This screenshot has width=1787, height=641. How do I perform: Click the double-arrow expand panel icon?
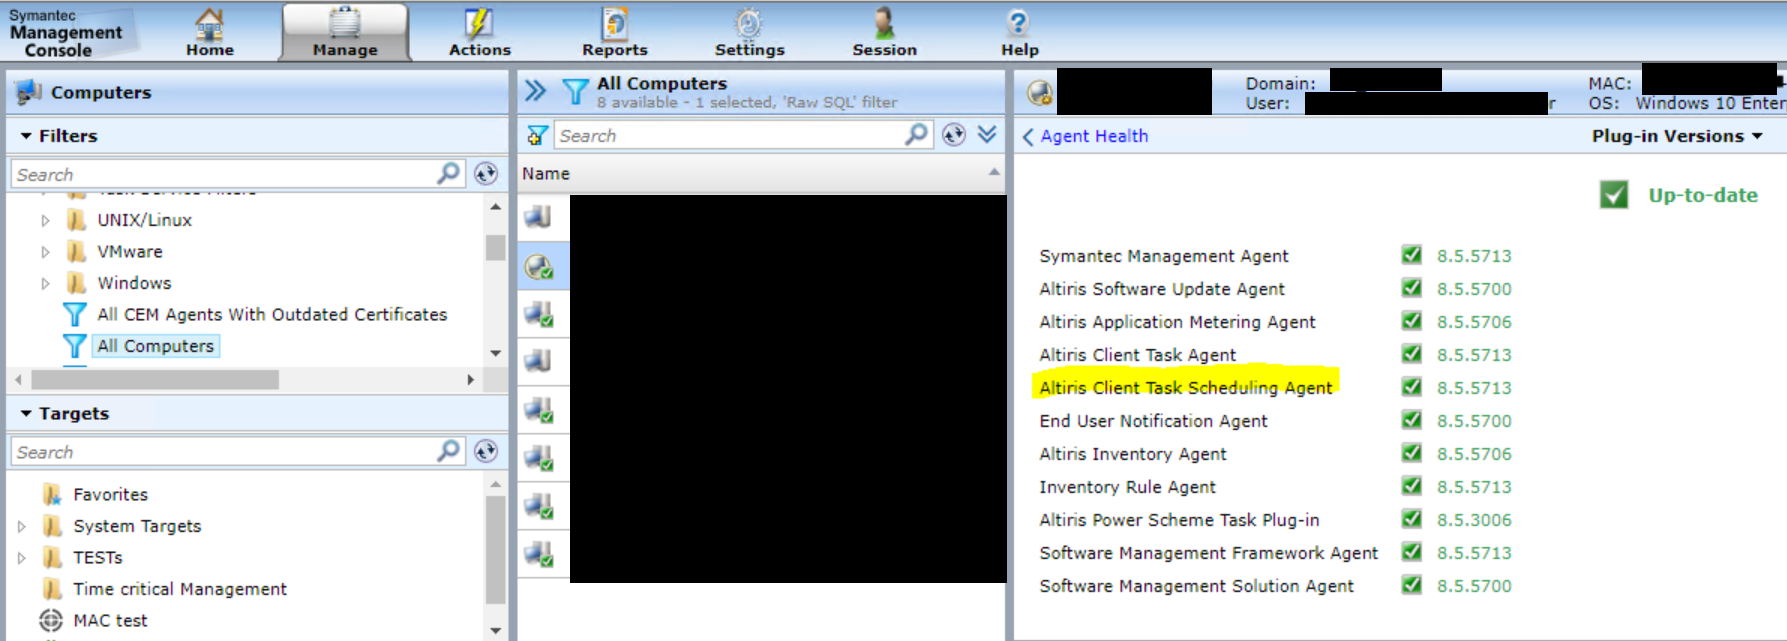tap(536, 91)
